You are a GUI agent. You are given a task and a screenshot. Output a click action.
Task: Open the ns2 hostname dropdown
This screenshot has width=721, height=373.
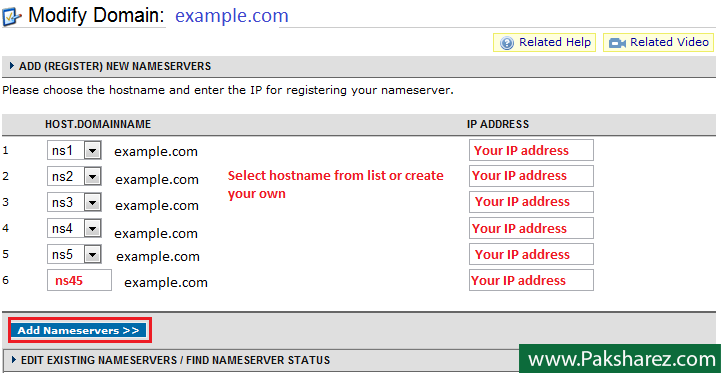92,176
